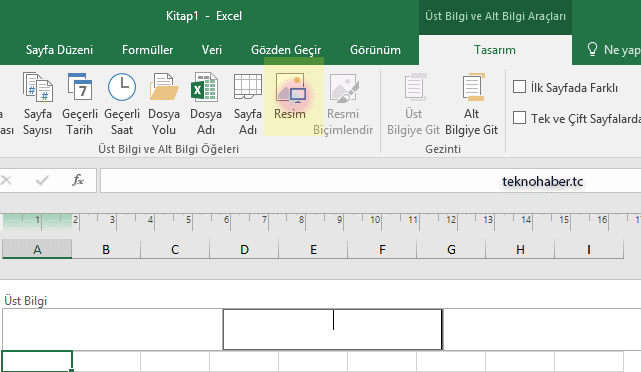641x372 pixels.
Task: Click the Resim picture icon
Action: tap(290, 87)
